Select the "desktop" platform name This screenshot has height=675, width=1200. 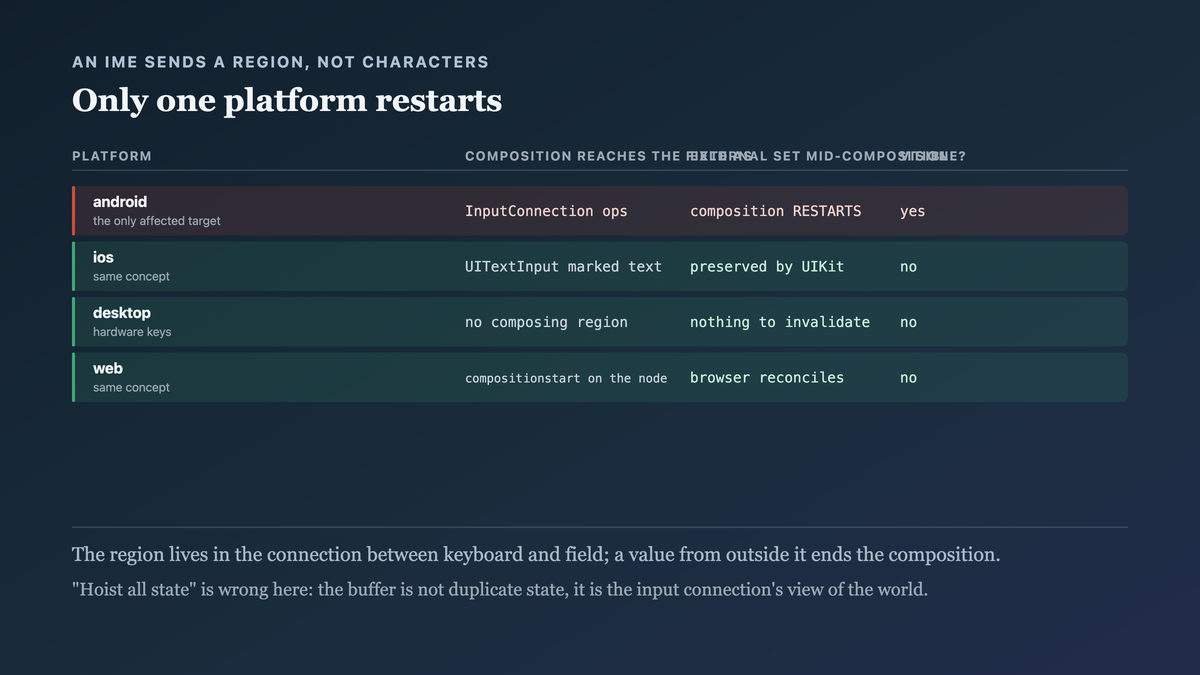[x=122, y=313]
